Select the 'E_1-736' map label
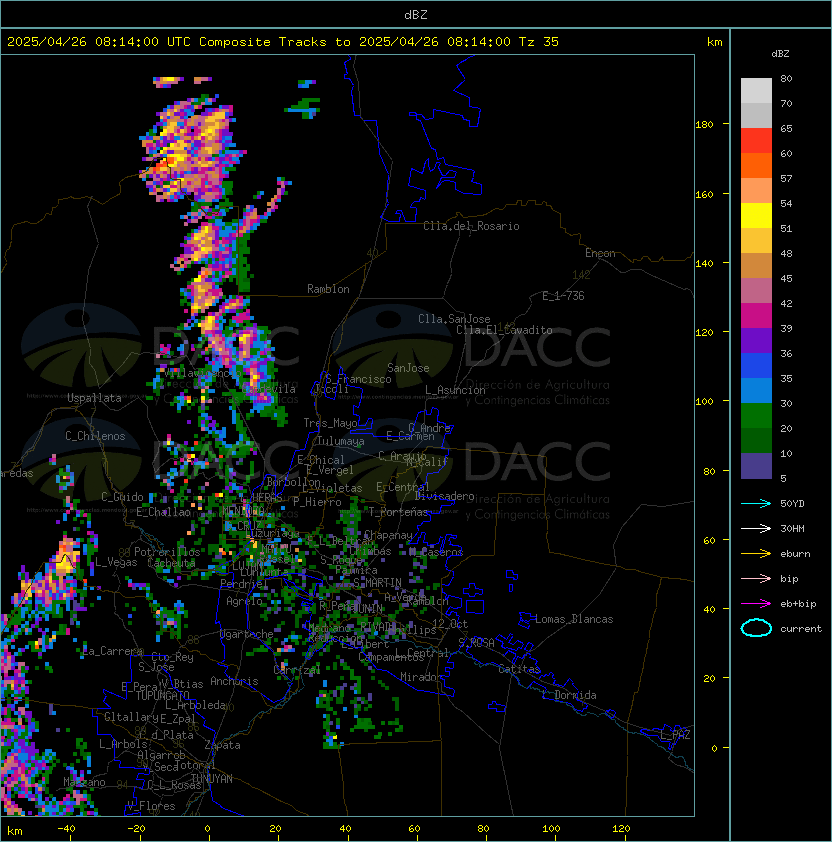The width and height of the screenshot is (832, 842). 563,296
